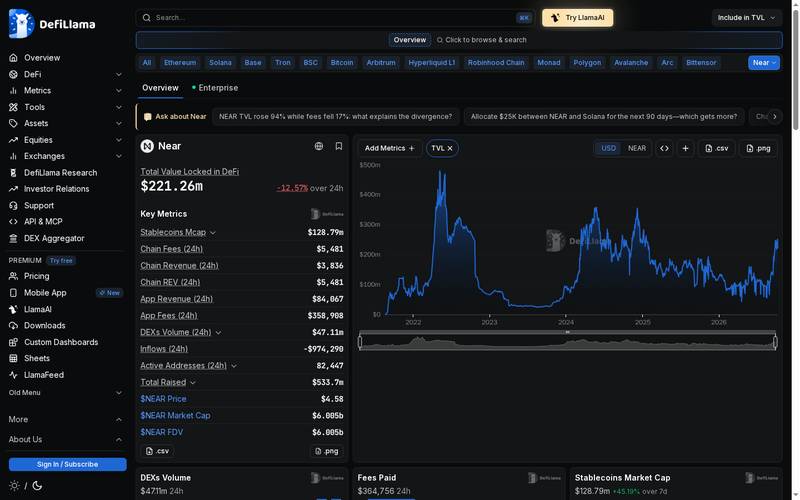Collapse the More section
The width and height of the screenshot is (800, 500).
pos(119,419)
